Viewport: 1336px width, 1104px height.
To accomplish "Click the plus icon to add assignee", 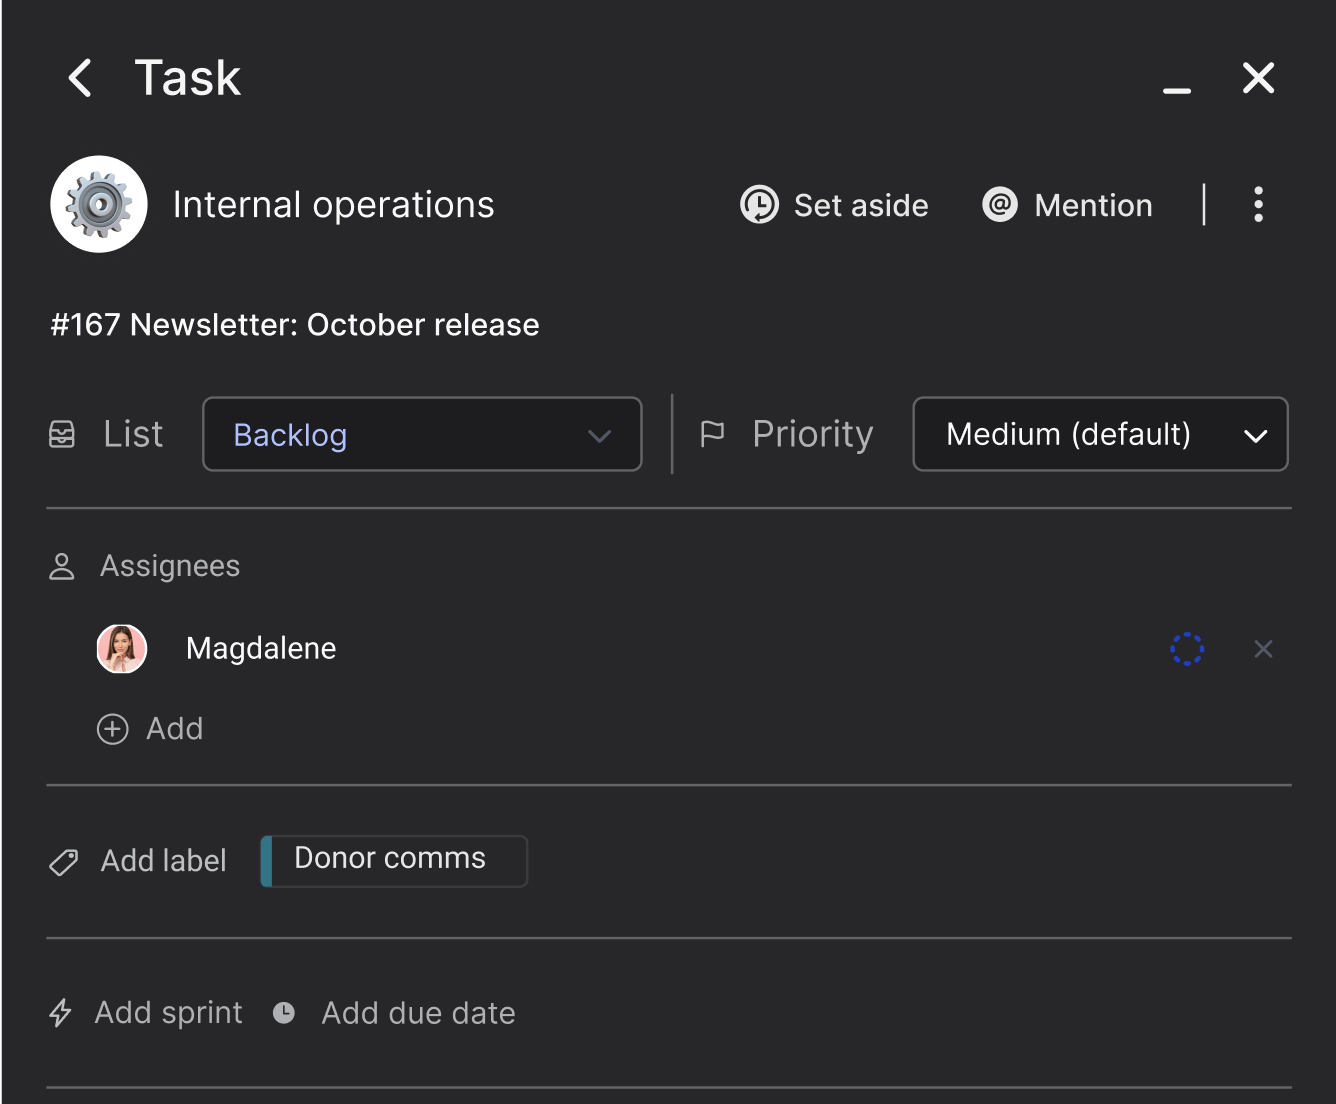I will 113,729.
